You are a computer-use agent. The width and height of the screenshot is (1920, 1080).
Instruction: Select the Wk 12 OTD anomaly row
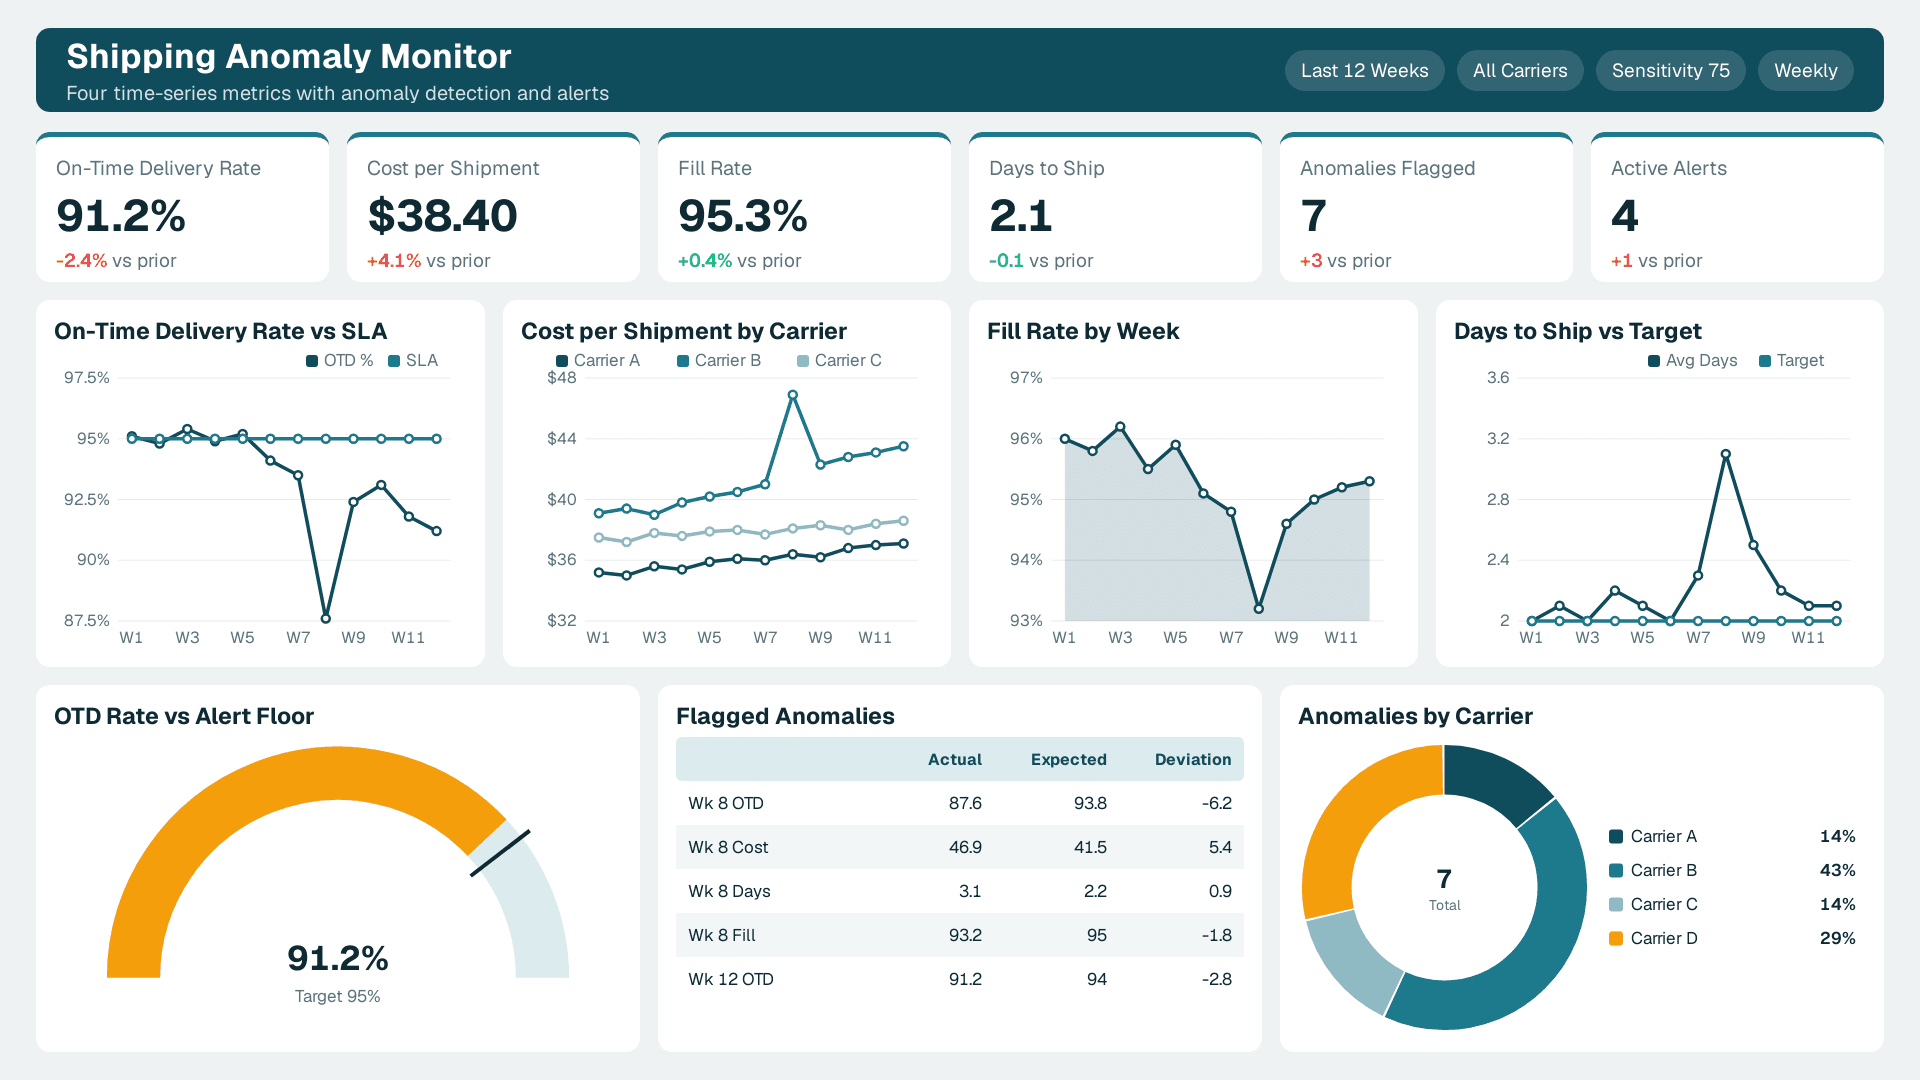pos(960,979)
